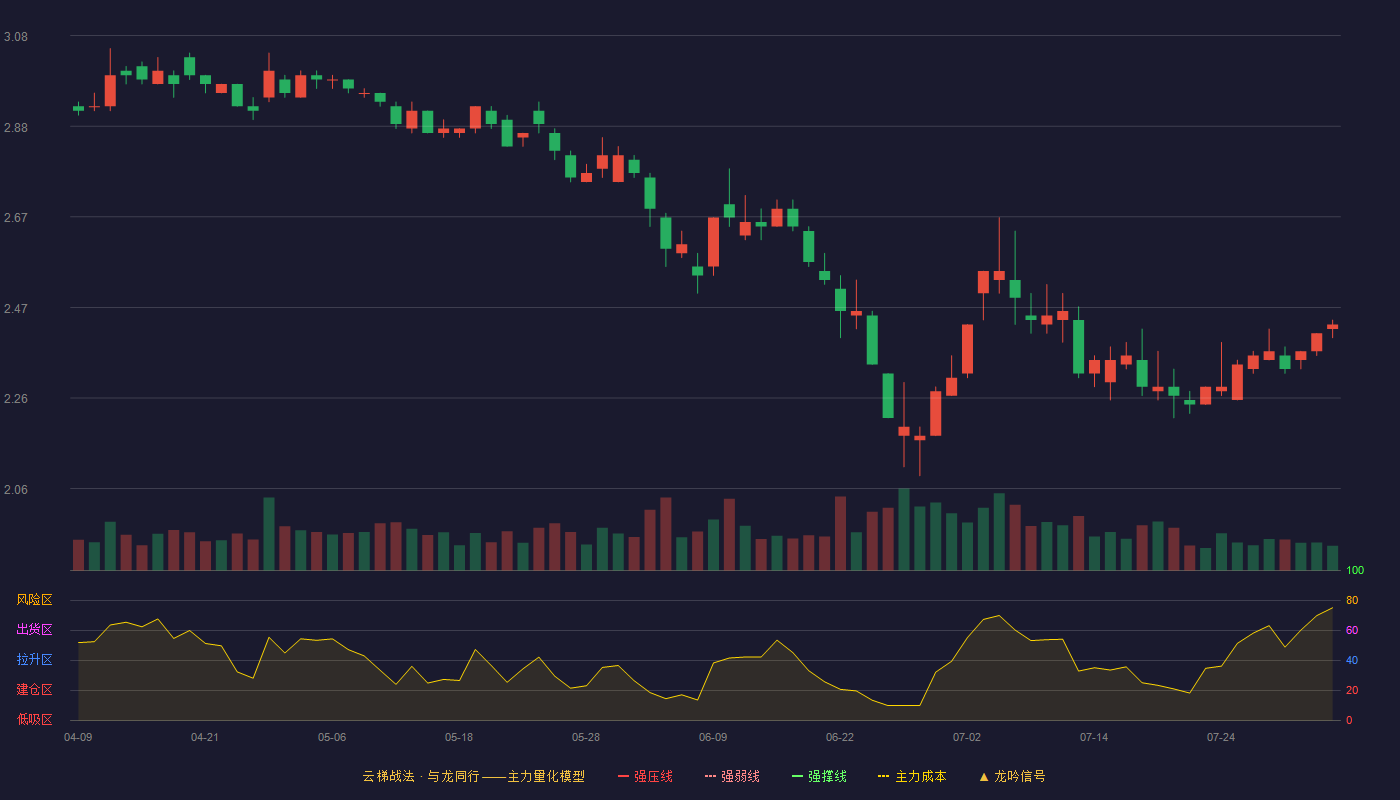Image resolution: width=1400 pixels, height=800 pixels.
Task: Click the 06-22 date label
Action: point(840,737)
